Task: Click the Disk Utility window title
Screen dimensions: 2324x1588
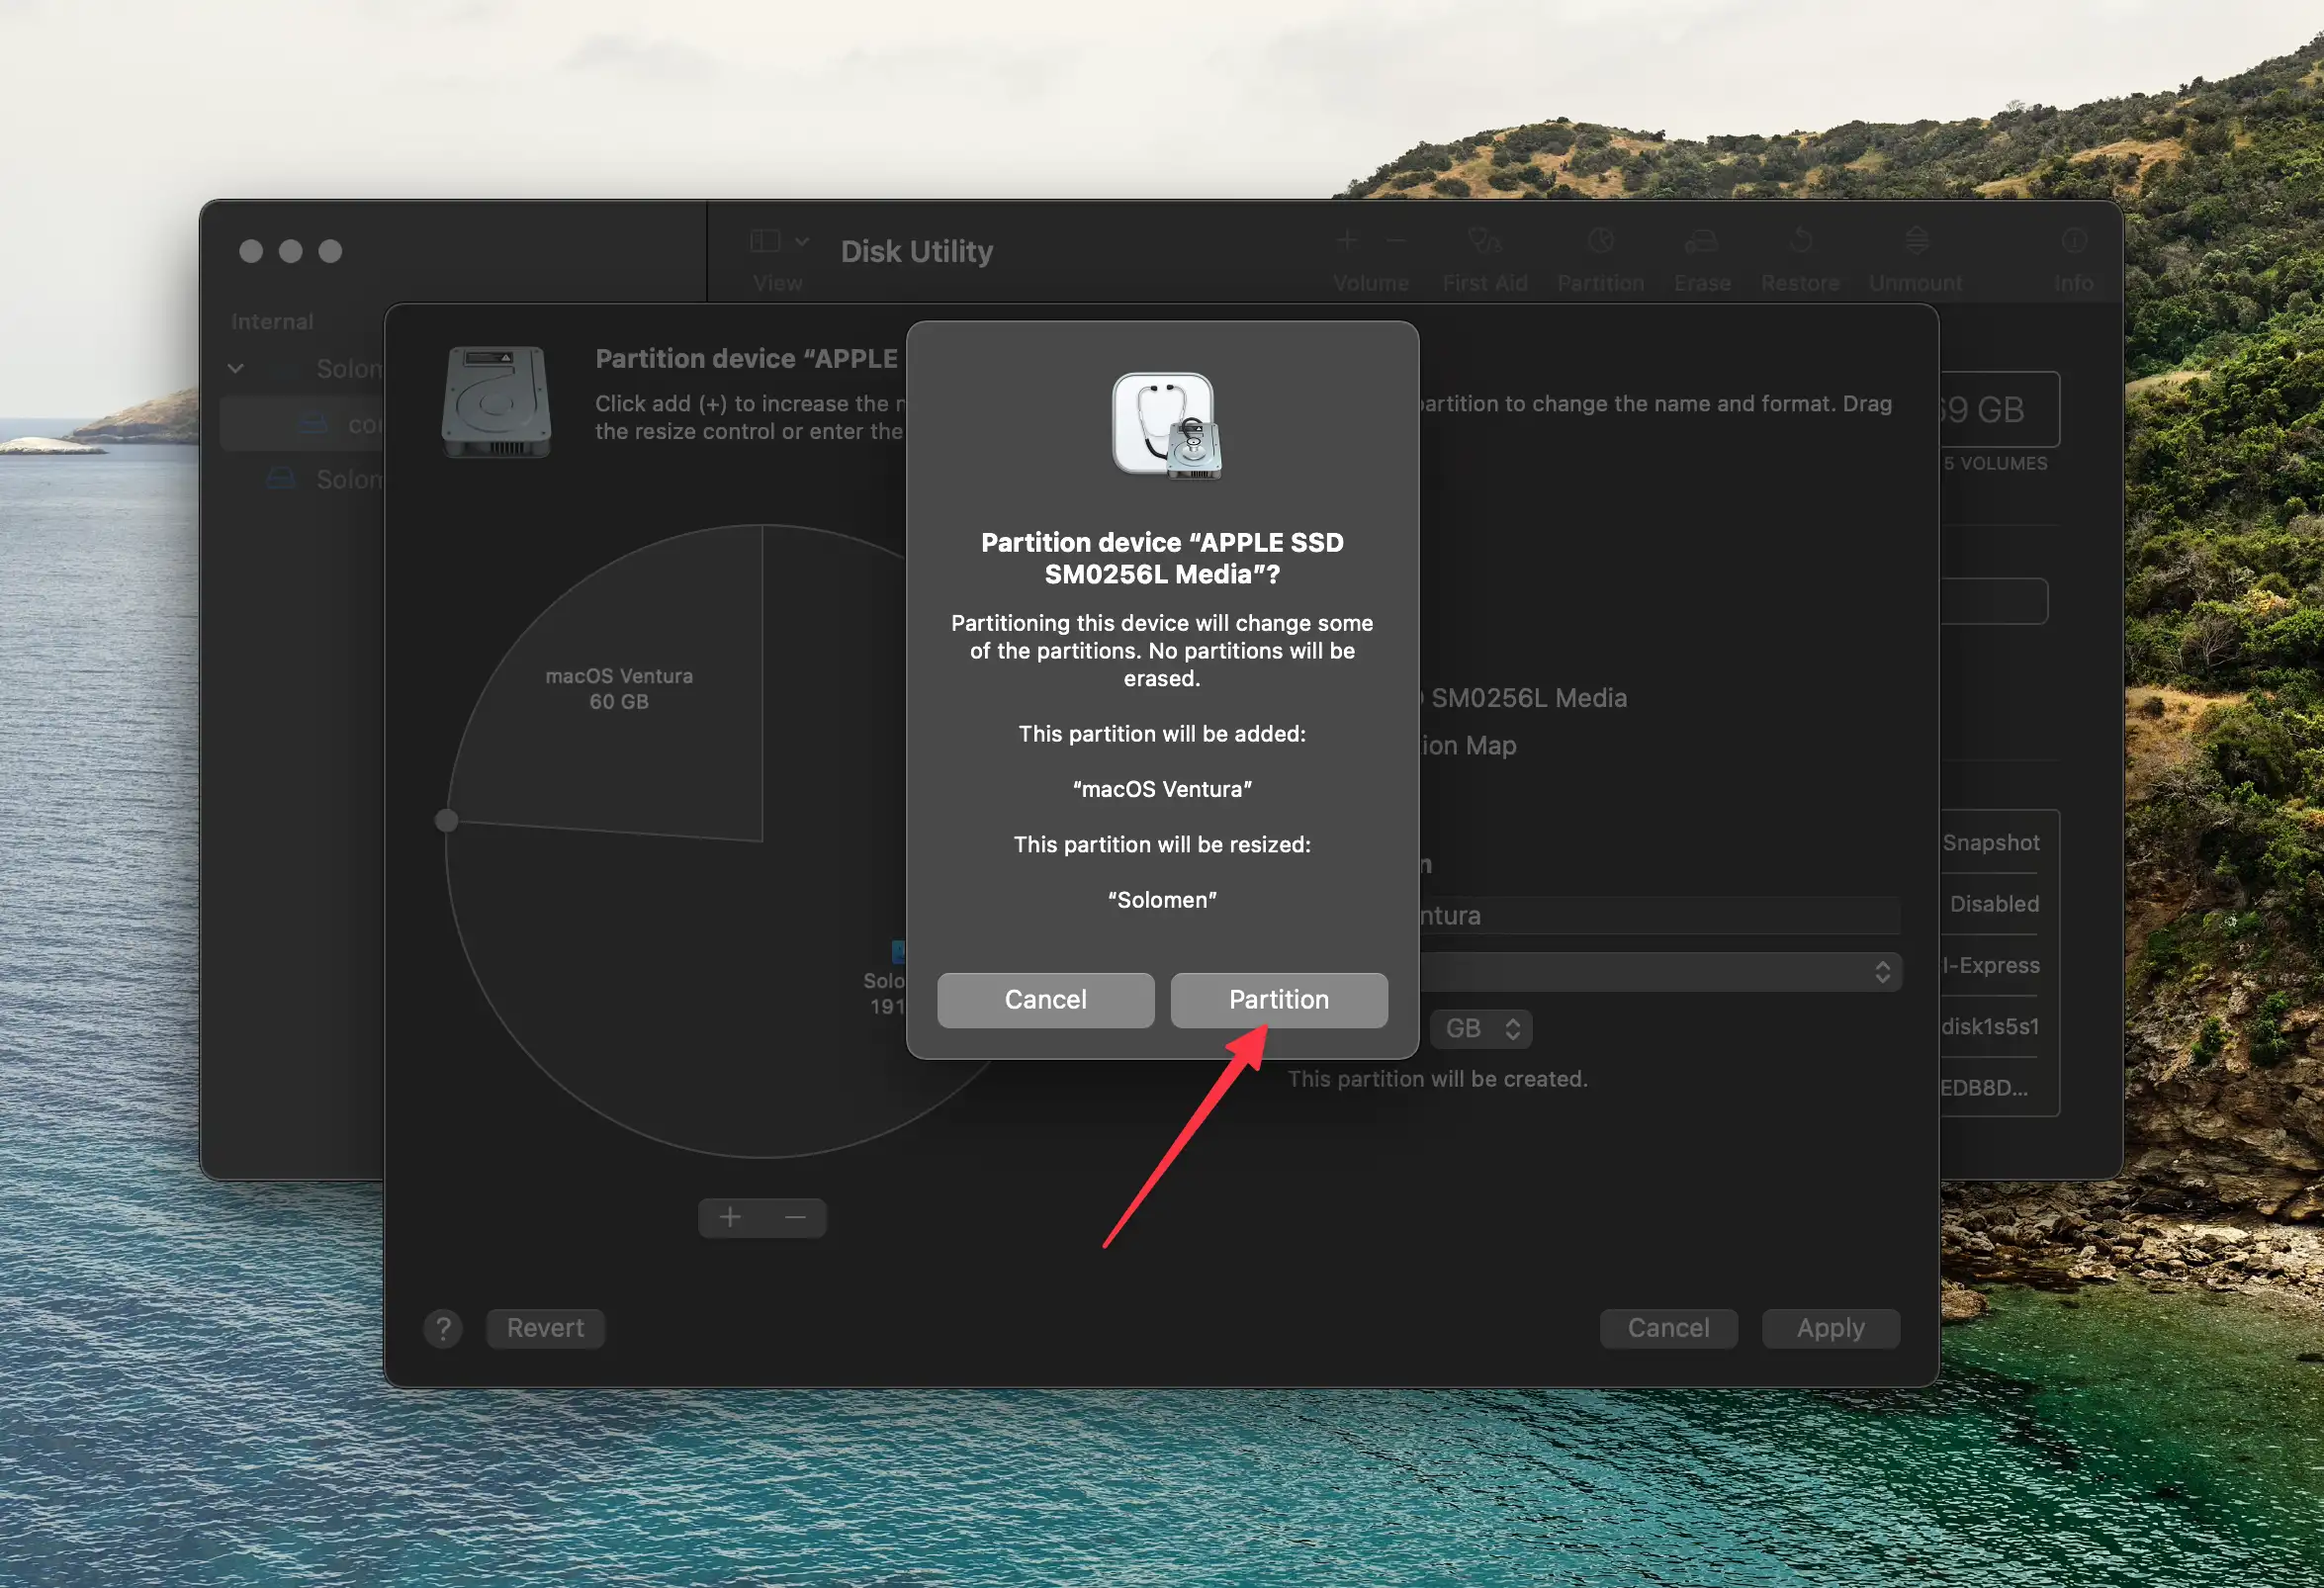Action: [x=917, y=251]
